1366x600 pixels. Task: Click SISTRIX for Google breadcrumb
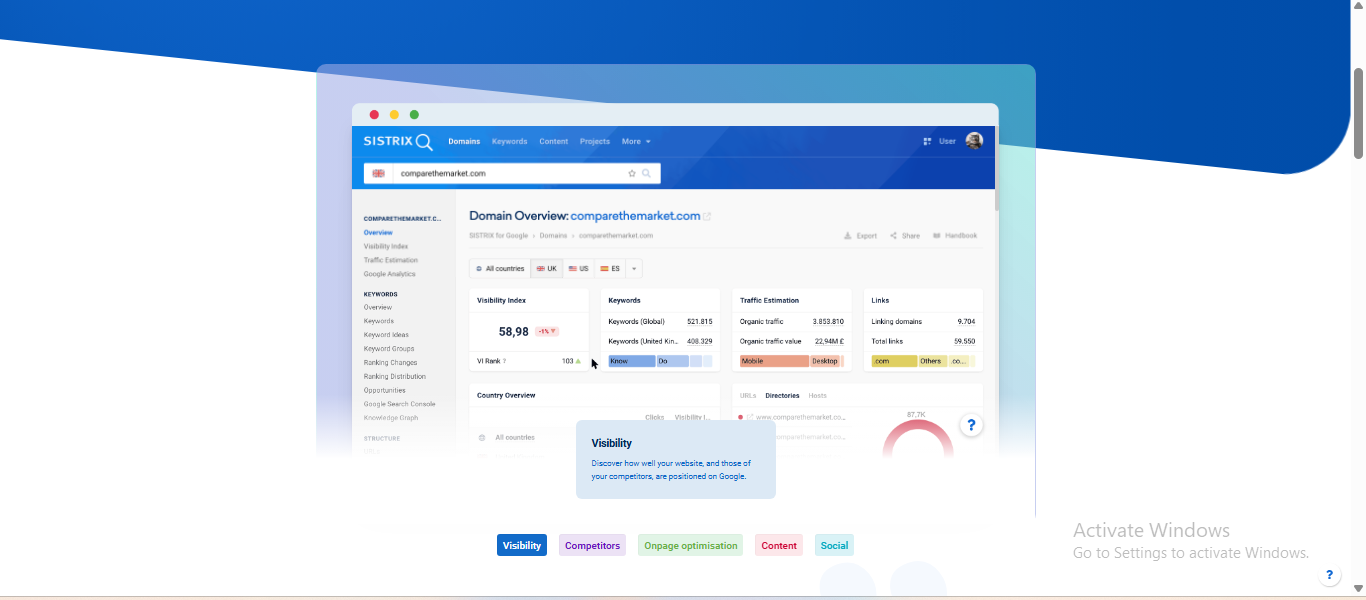click(498, 236)
